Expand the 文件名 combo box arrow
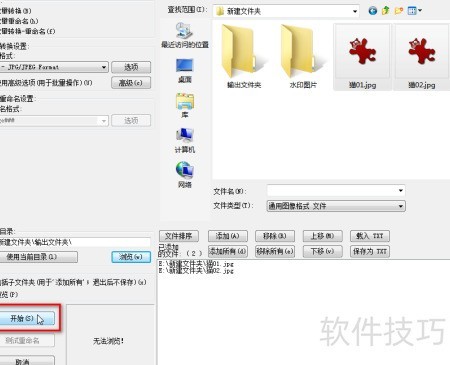Viewport: 450px width, 365px height. click(400, 190)
